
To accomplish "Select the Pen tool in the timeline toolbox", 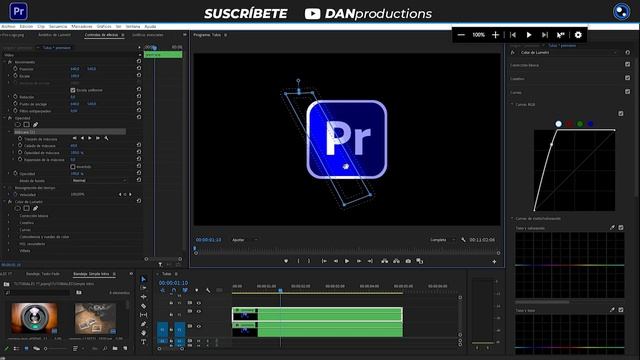I will click(x=143, y=324).
